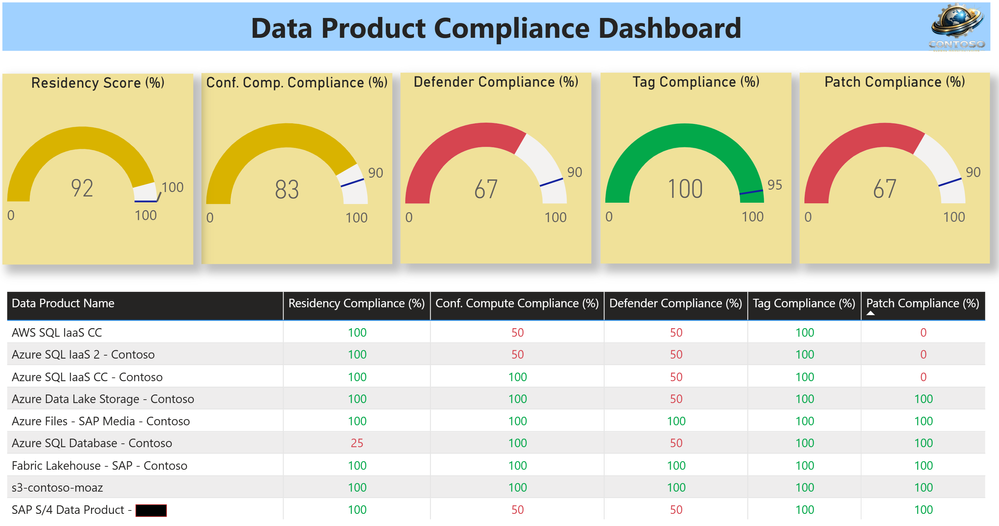Select the Defender Compliance gauge arc
The height and width of the screenshot is (526, 999).
(486, 163)
